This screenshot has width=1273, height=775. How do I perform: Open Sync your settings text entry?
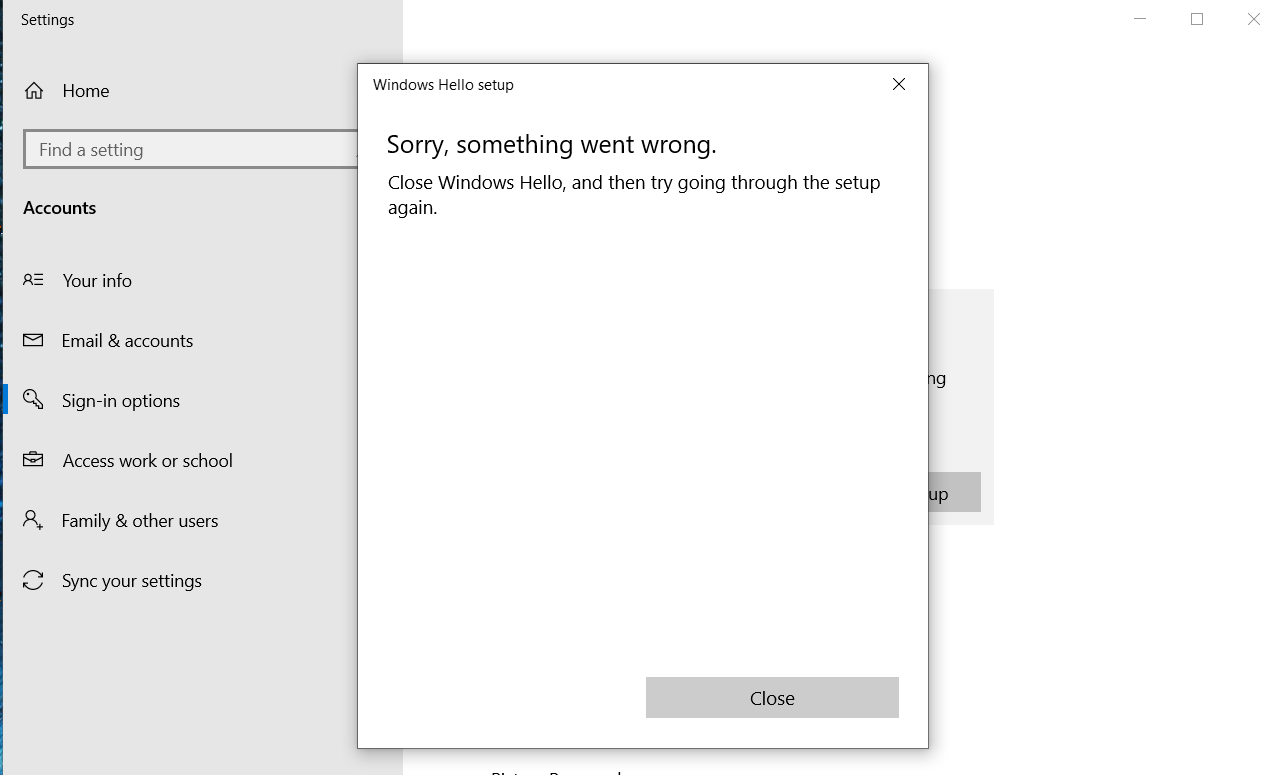(132, 581)
